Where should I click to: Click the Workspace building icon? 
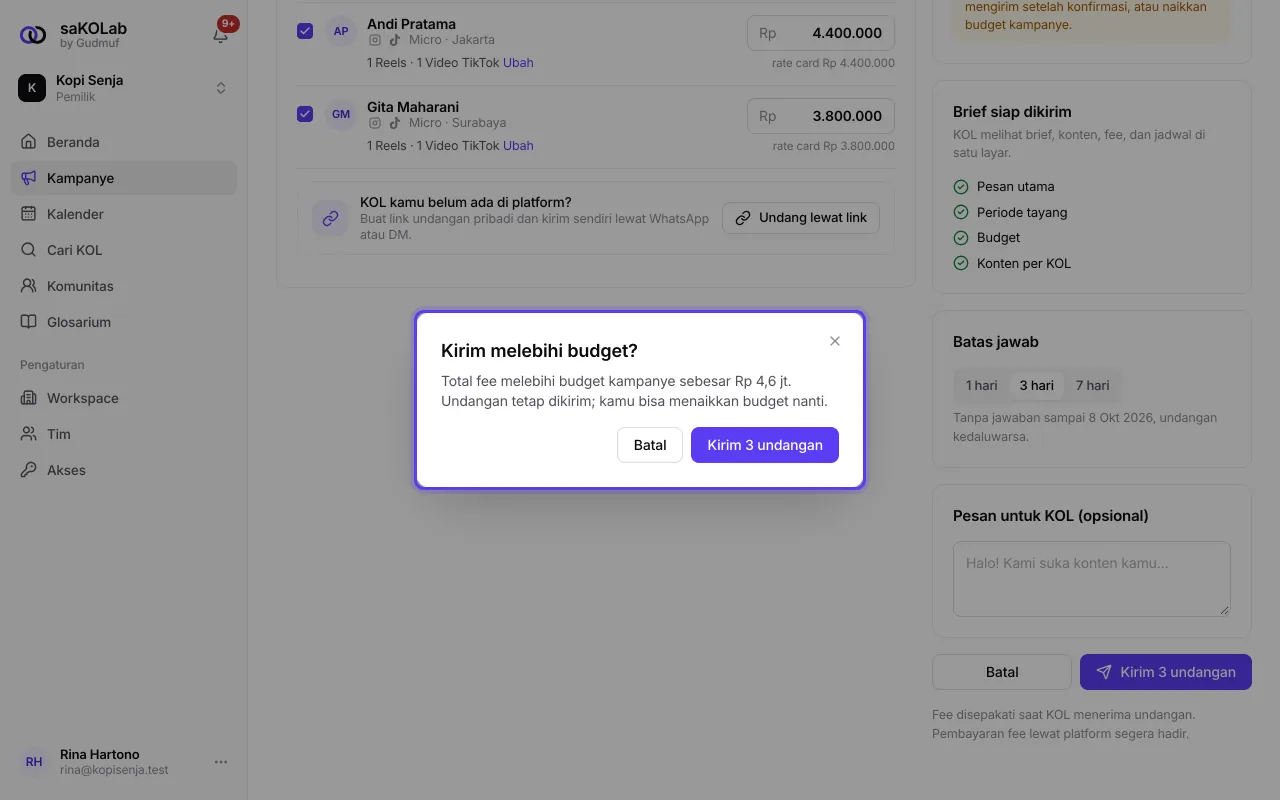tap(29, 398)
